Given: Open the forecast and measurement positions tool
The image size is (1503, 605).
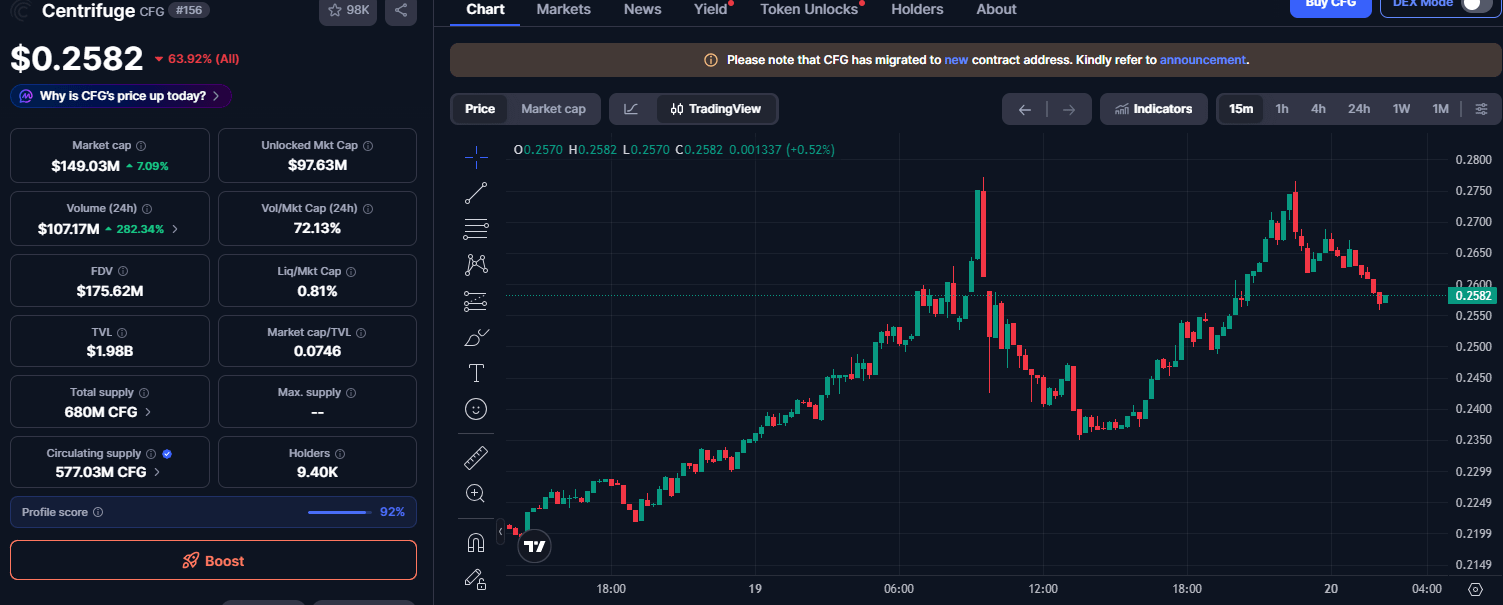Looking at the screenshot, I should click(476, 300).
